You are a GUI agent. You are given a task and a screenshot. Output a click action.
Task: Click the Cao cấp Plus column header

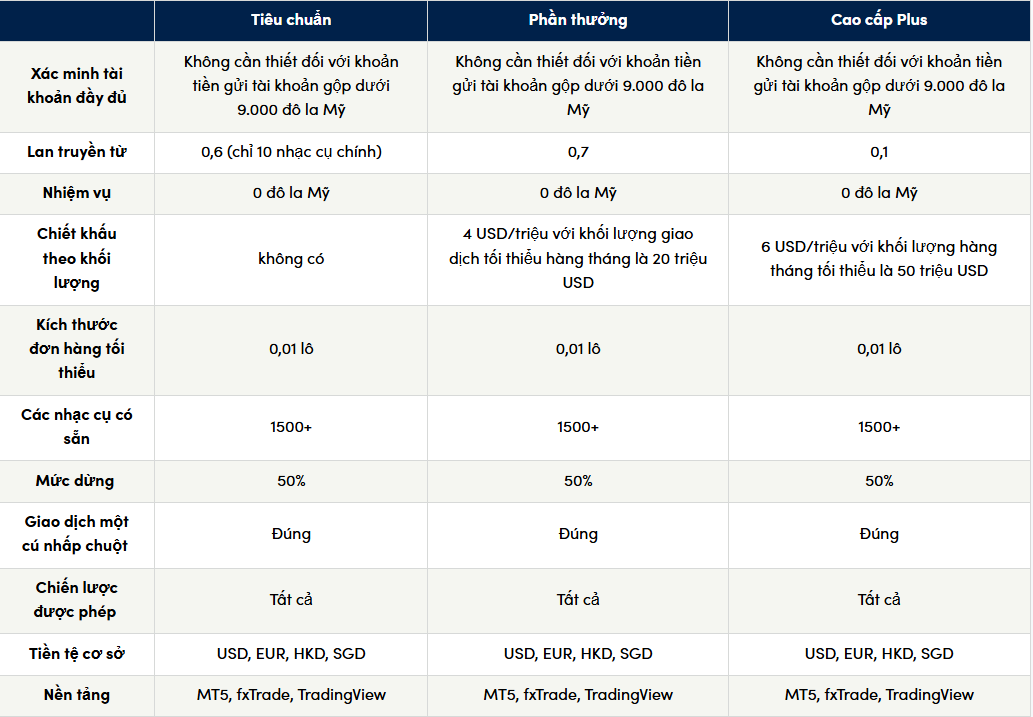point(879,20)
